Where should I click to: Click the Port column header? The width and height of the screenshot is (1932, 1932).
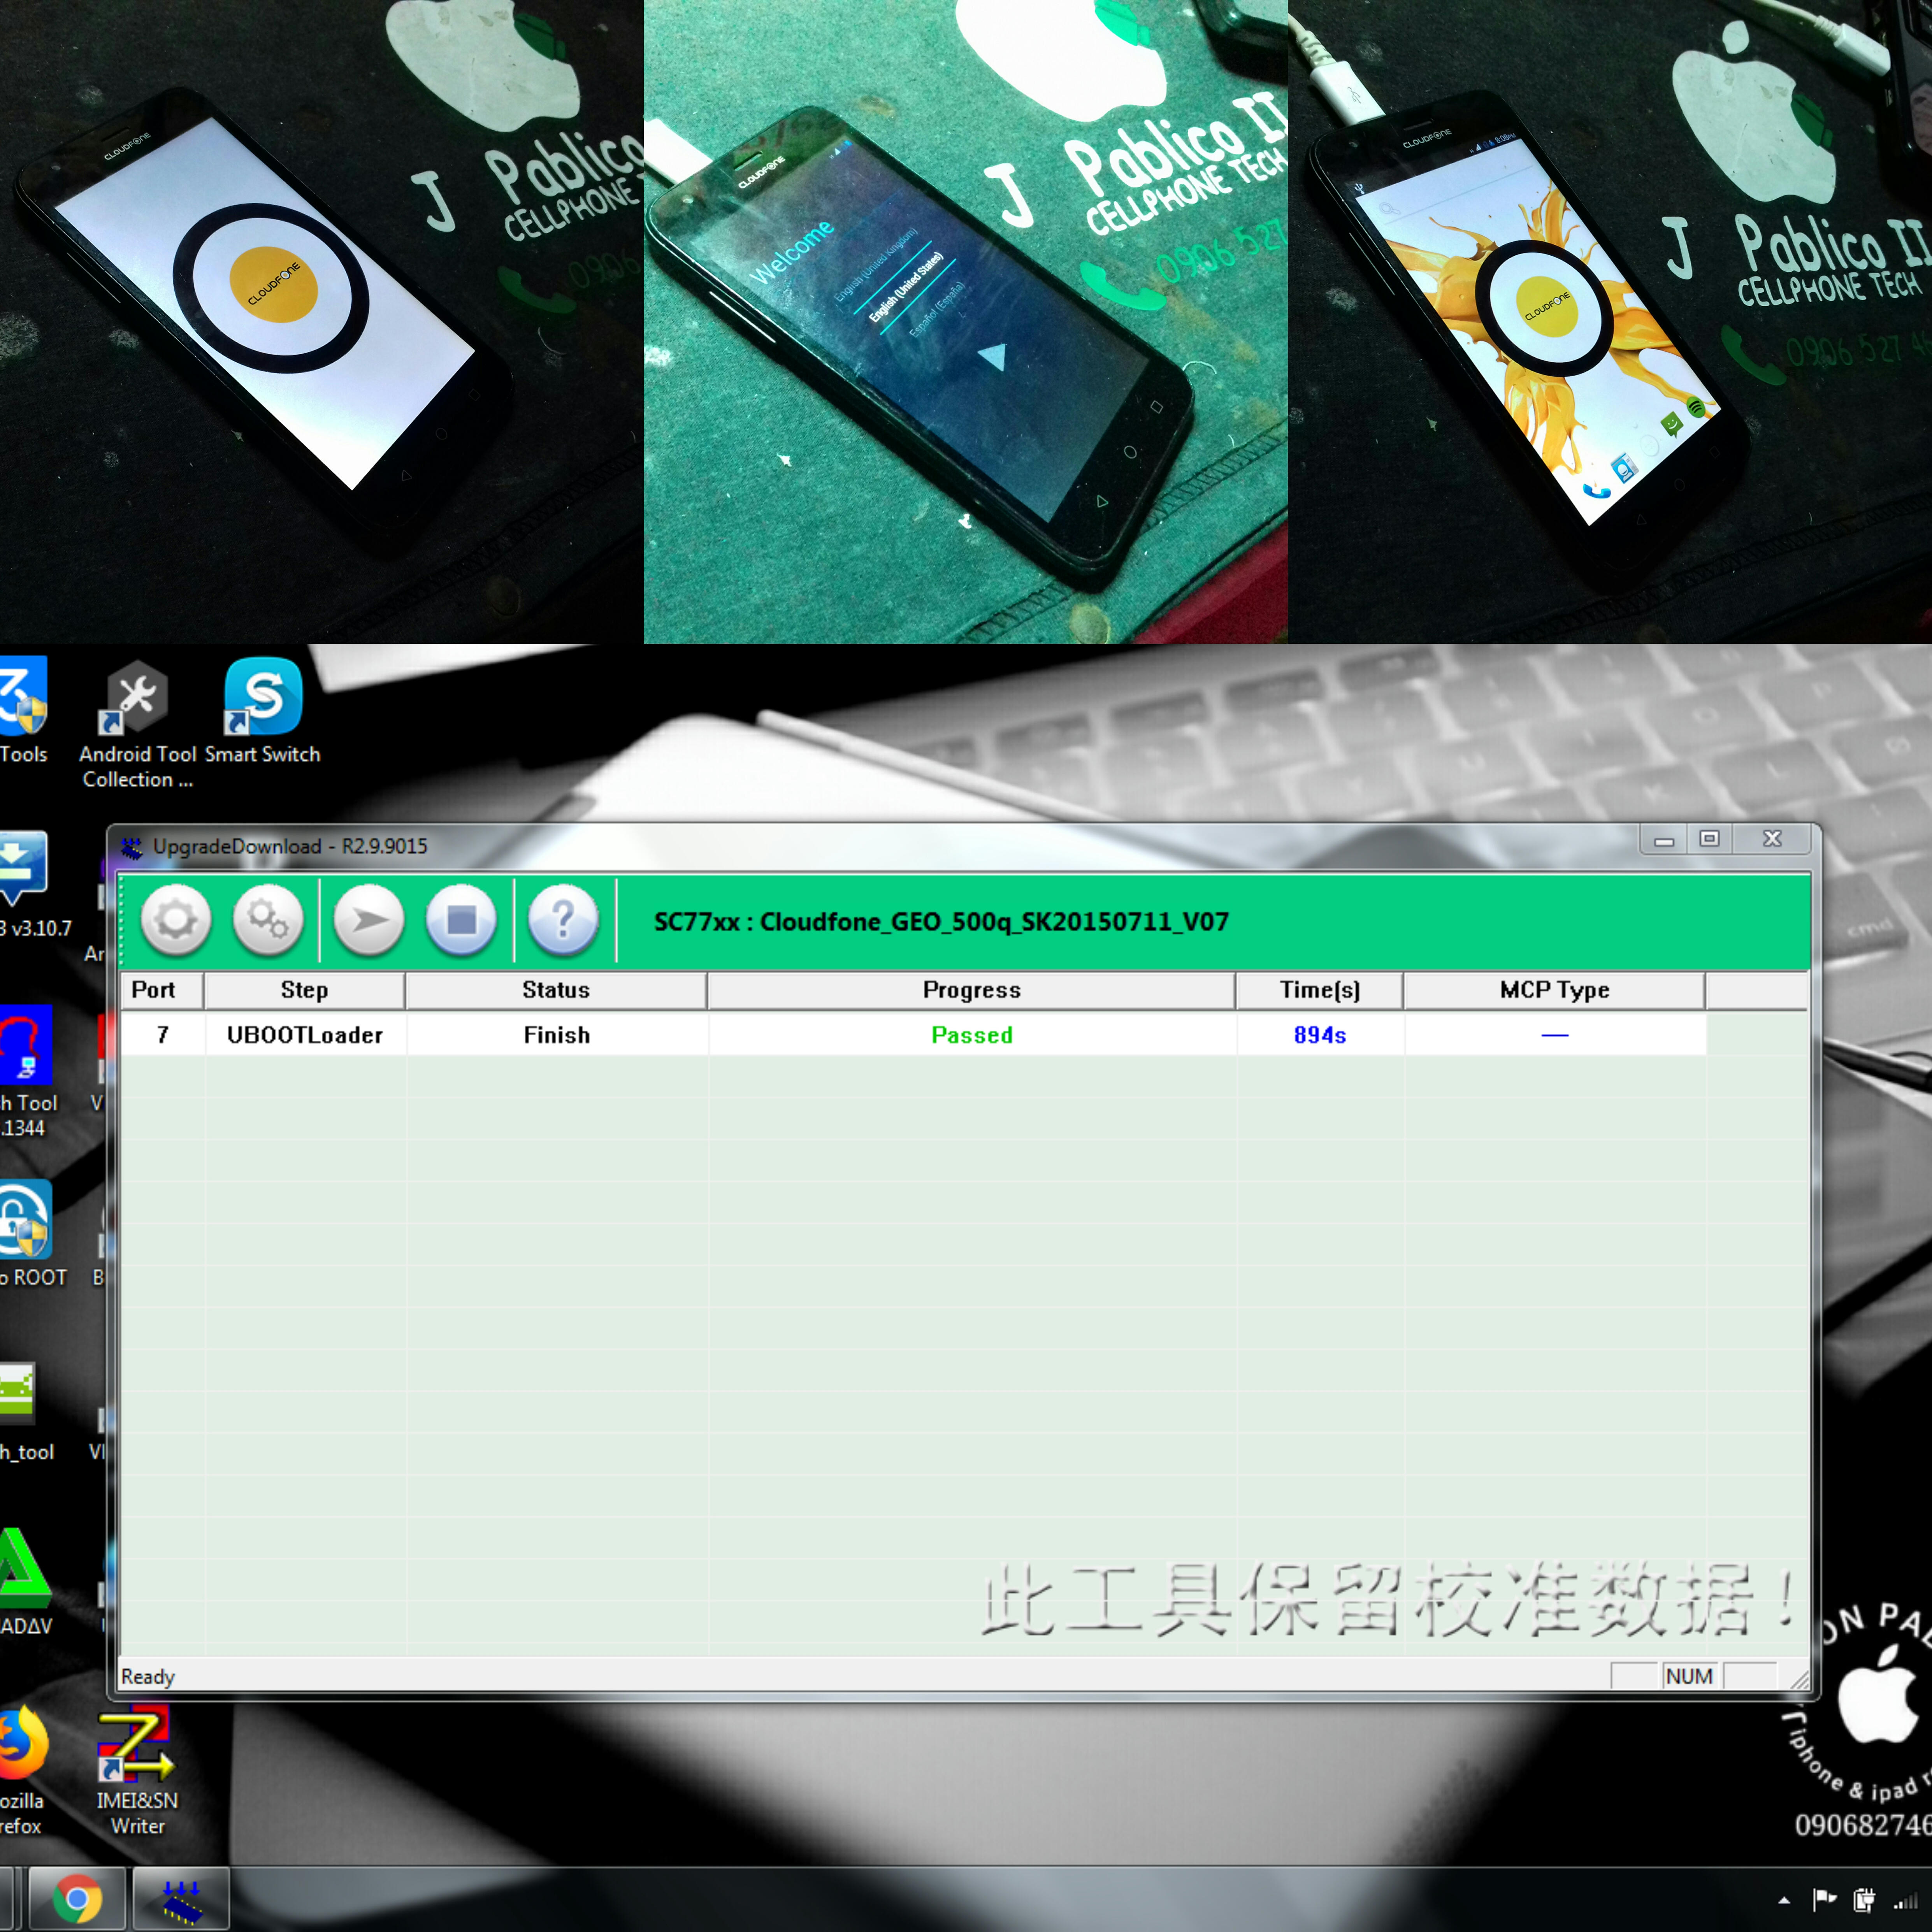161,990
